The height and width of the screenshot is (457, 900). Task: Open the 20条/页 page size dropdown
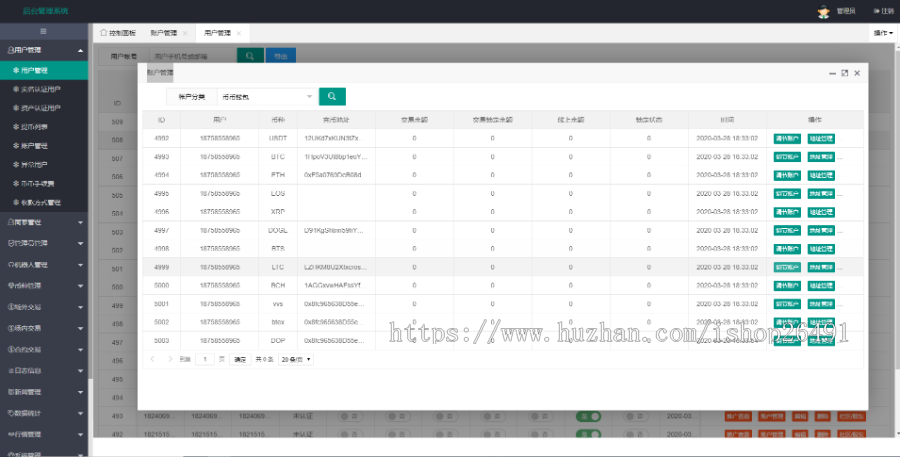click(x=296, y=358)
